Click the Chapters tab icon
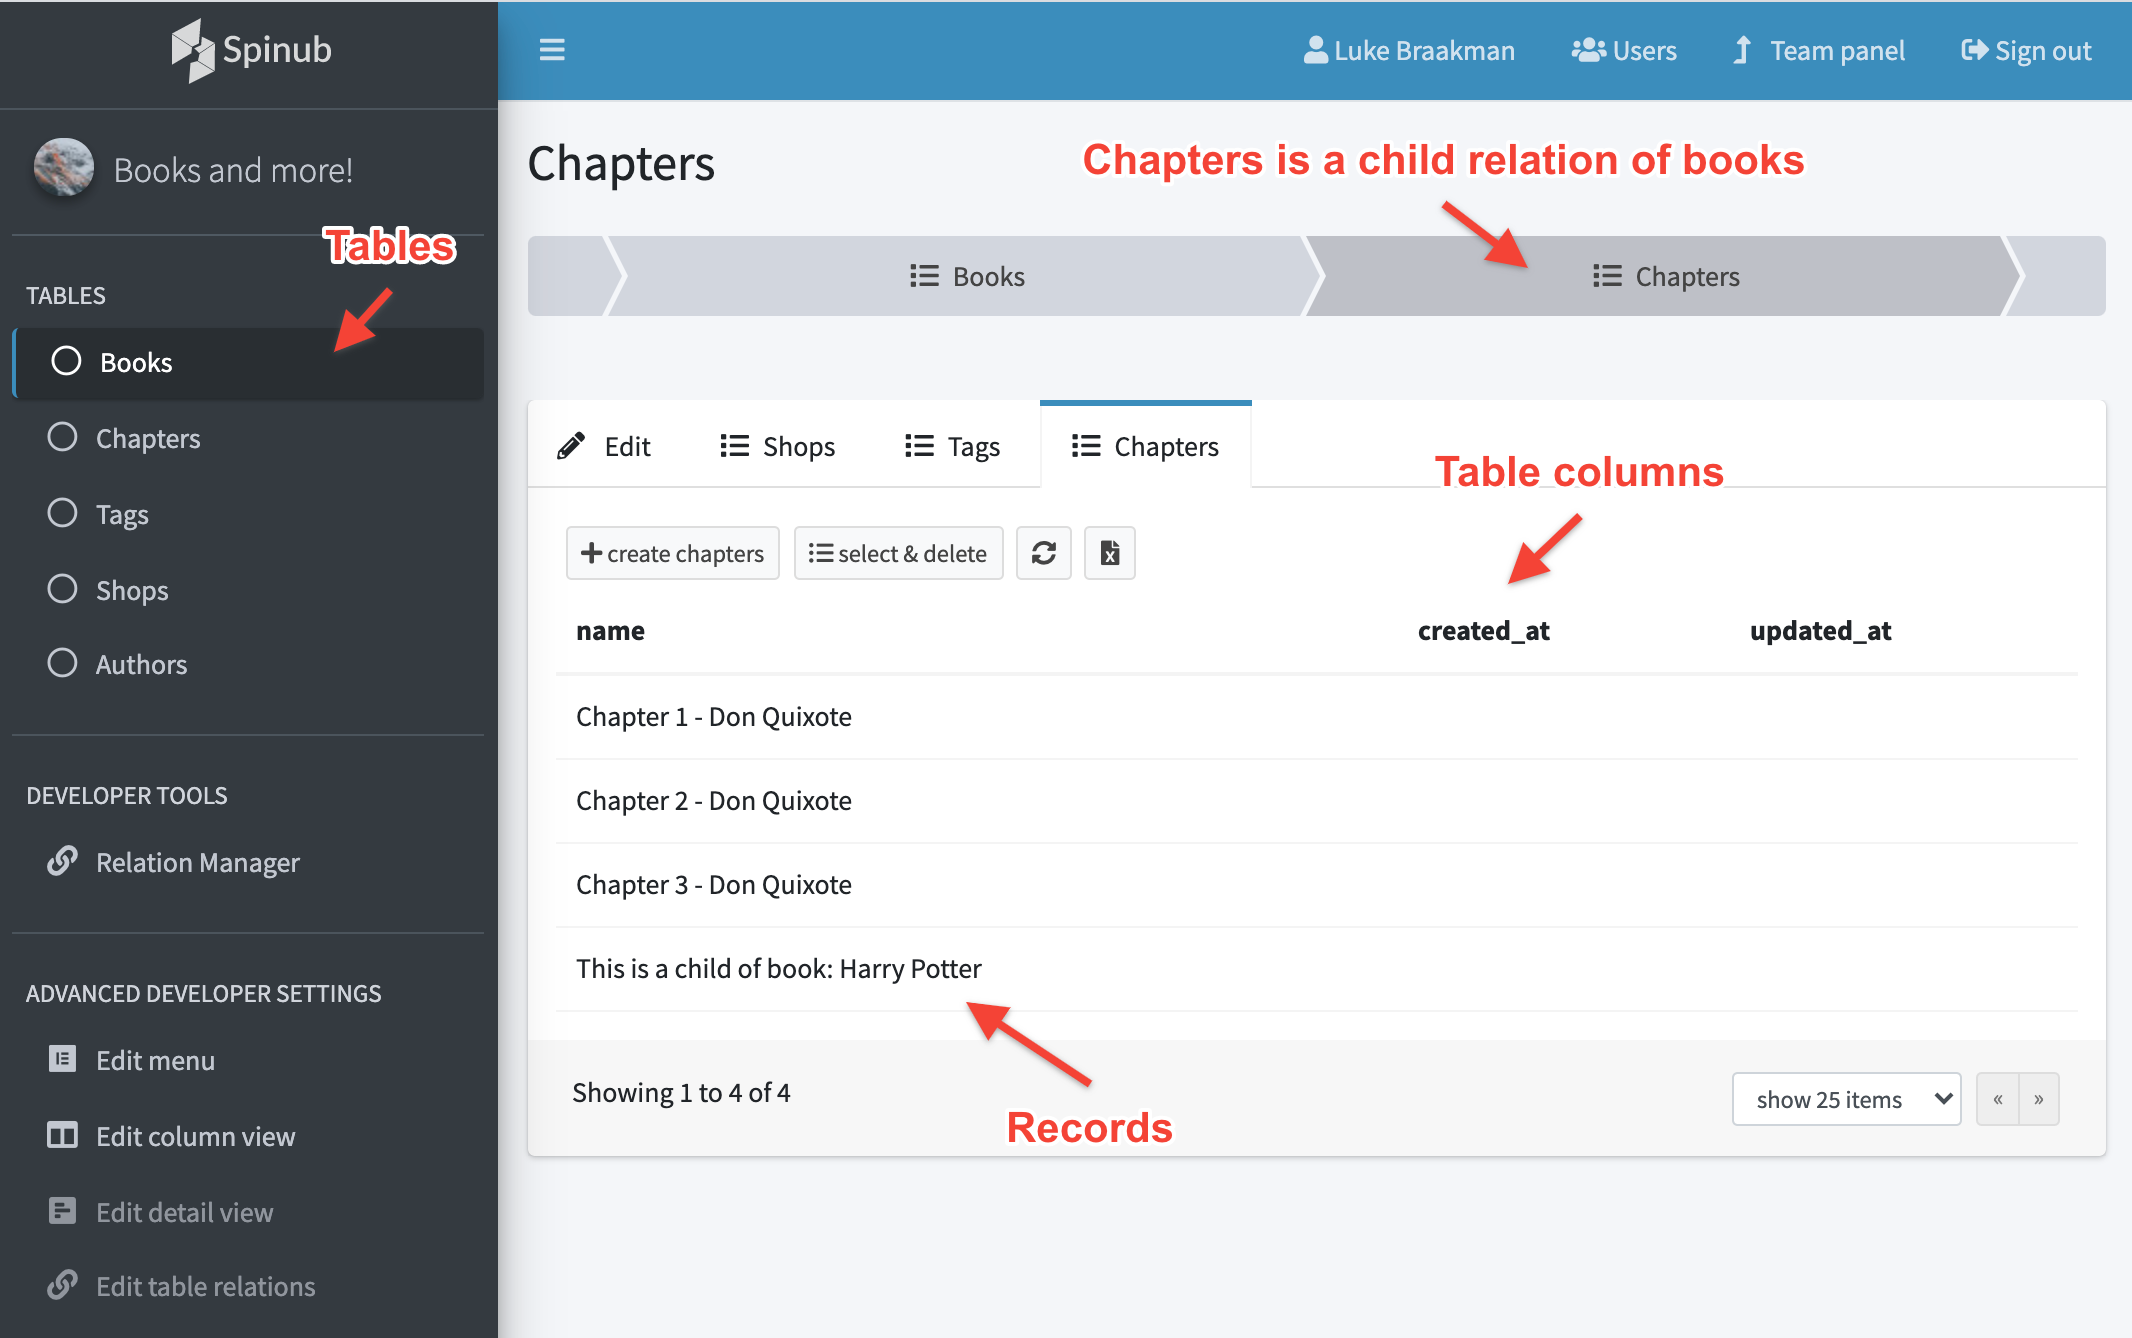This screenshot has height=1338, width=2132. pos(1087,445)
